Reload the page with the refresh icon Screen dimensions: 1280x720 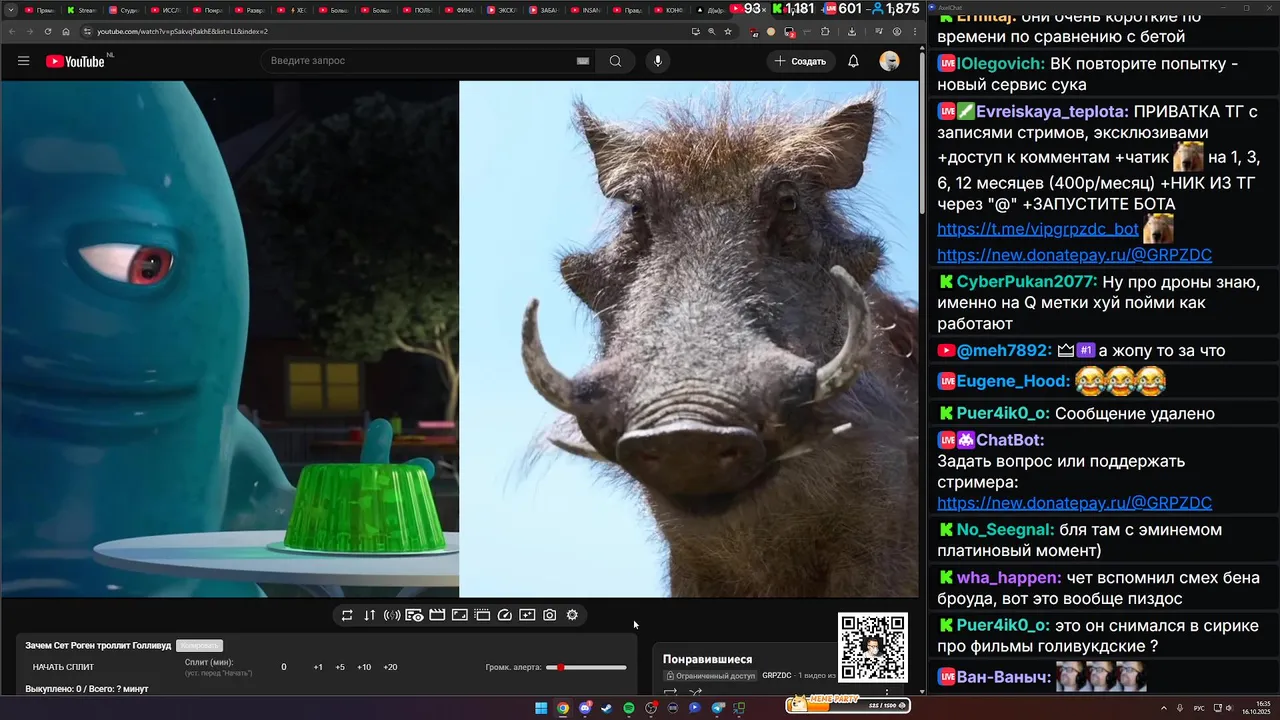48,31
